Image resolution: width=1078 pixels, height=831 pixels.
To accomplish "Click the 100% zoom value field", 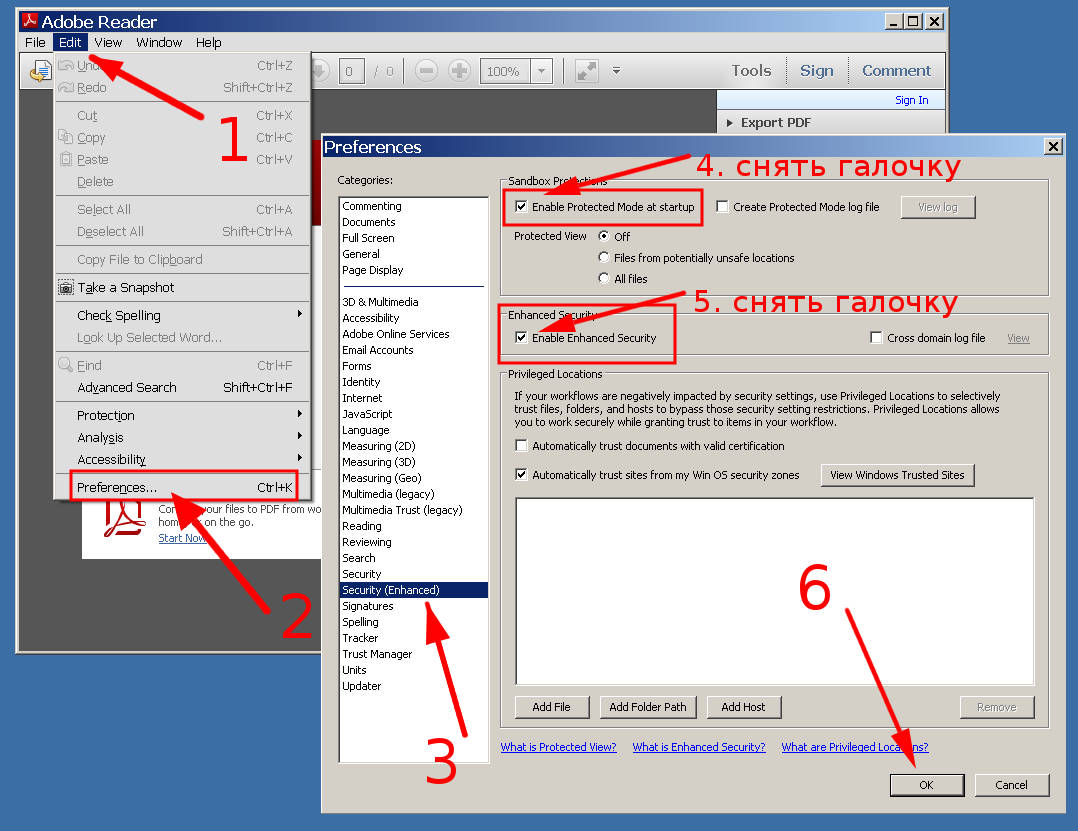I will pos(505,71).
